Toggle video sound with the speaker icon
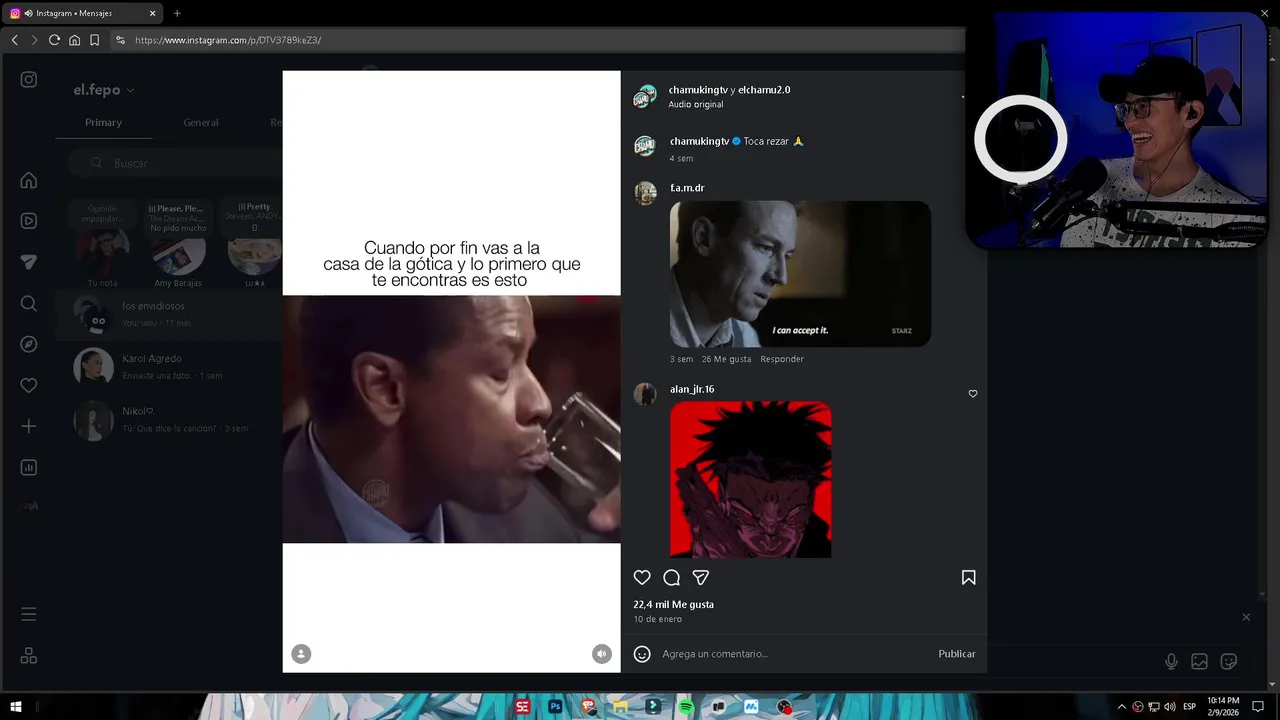Viewport: 1280px width, 720px height. 601,654
